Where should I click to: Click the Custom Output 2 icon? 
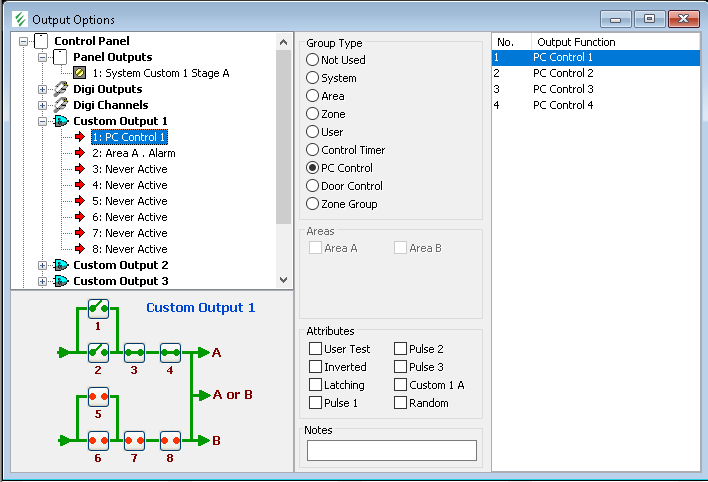pos(60,265)
